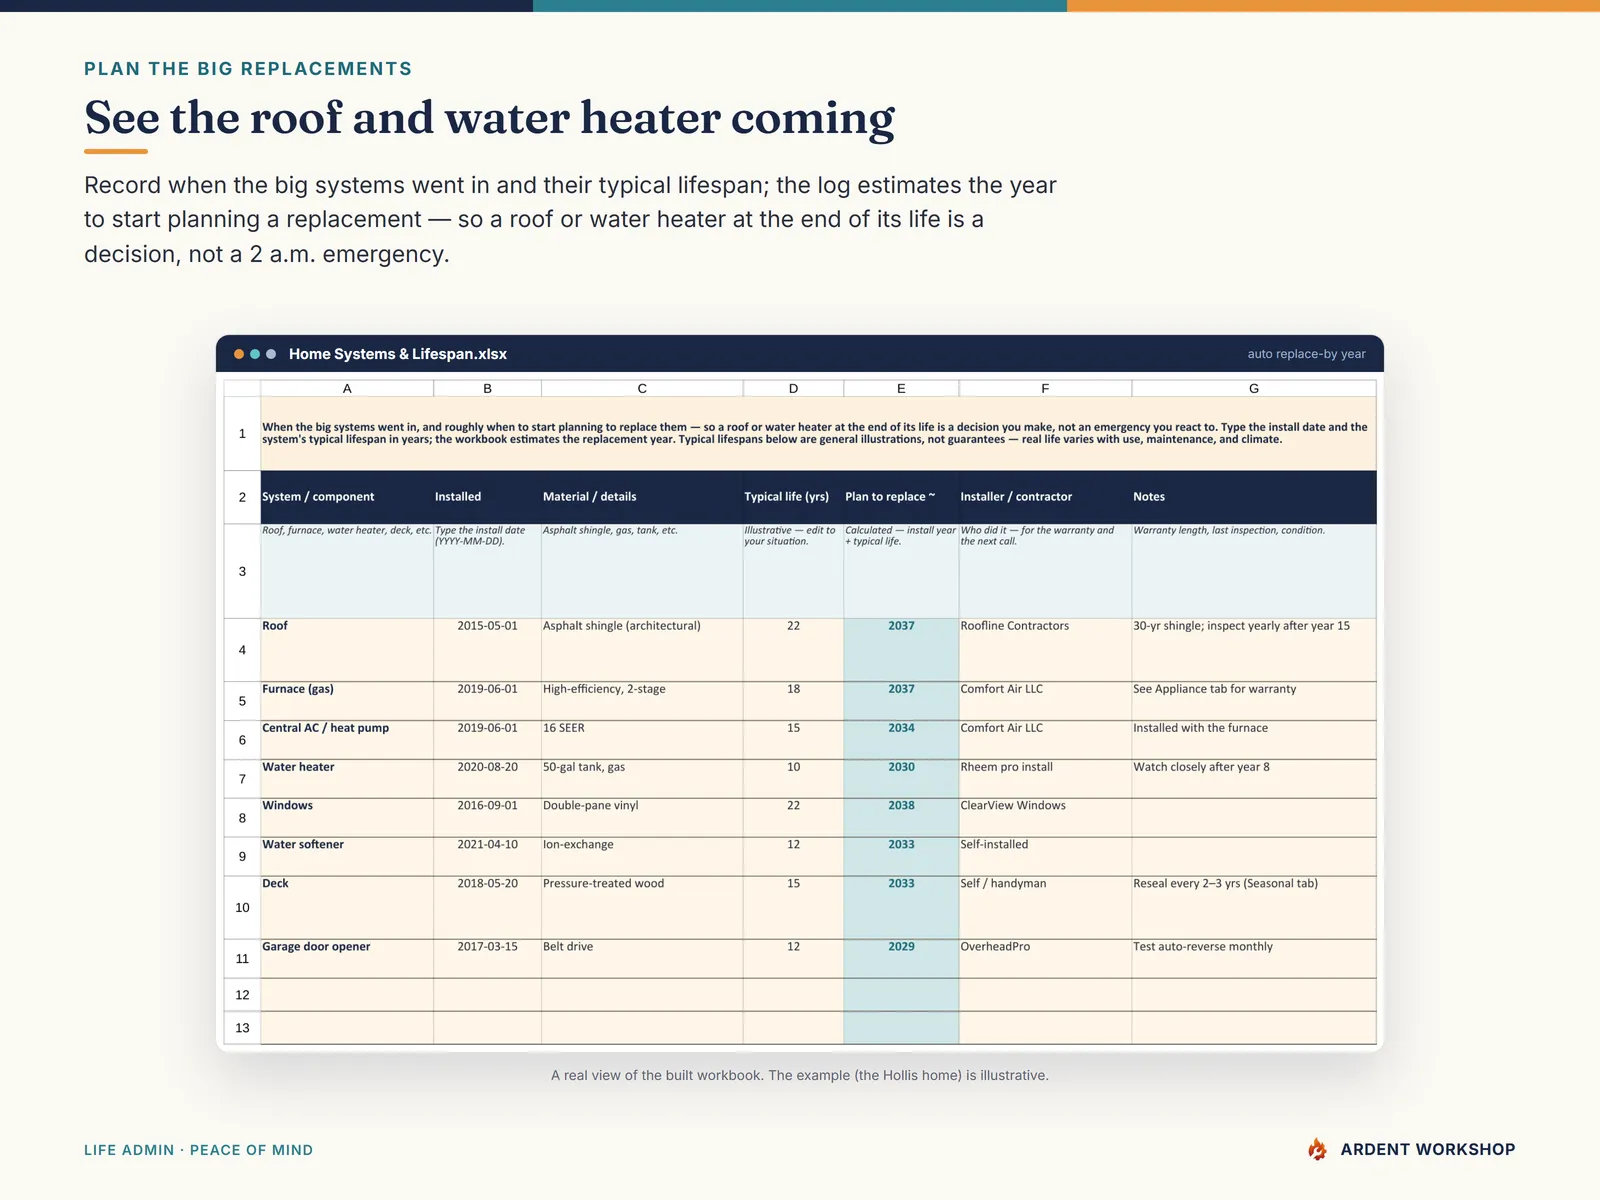Select row 13 header
1600x1200 pixels.
[x=242, y=1028]
